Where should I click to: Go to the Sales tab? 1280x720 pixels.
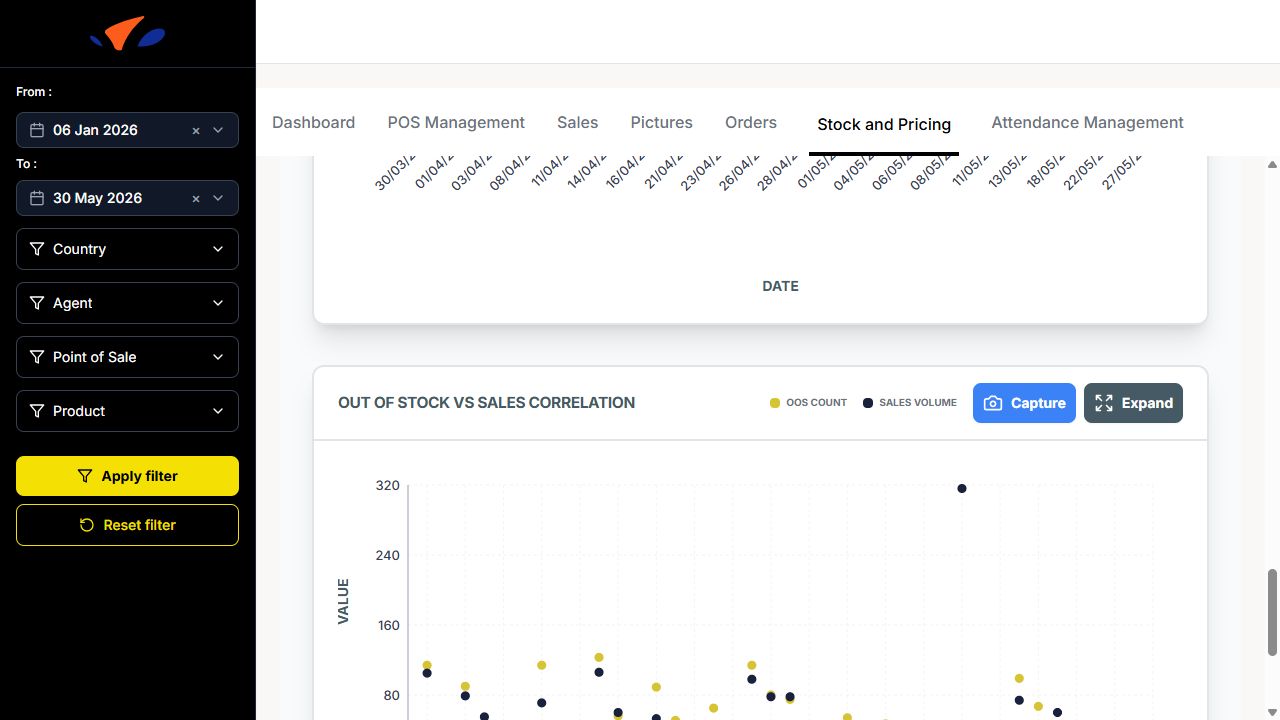(577, 122)
